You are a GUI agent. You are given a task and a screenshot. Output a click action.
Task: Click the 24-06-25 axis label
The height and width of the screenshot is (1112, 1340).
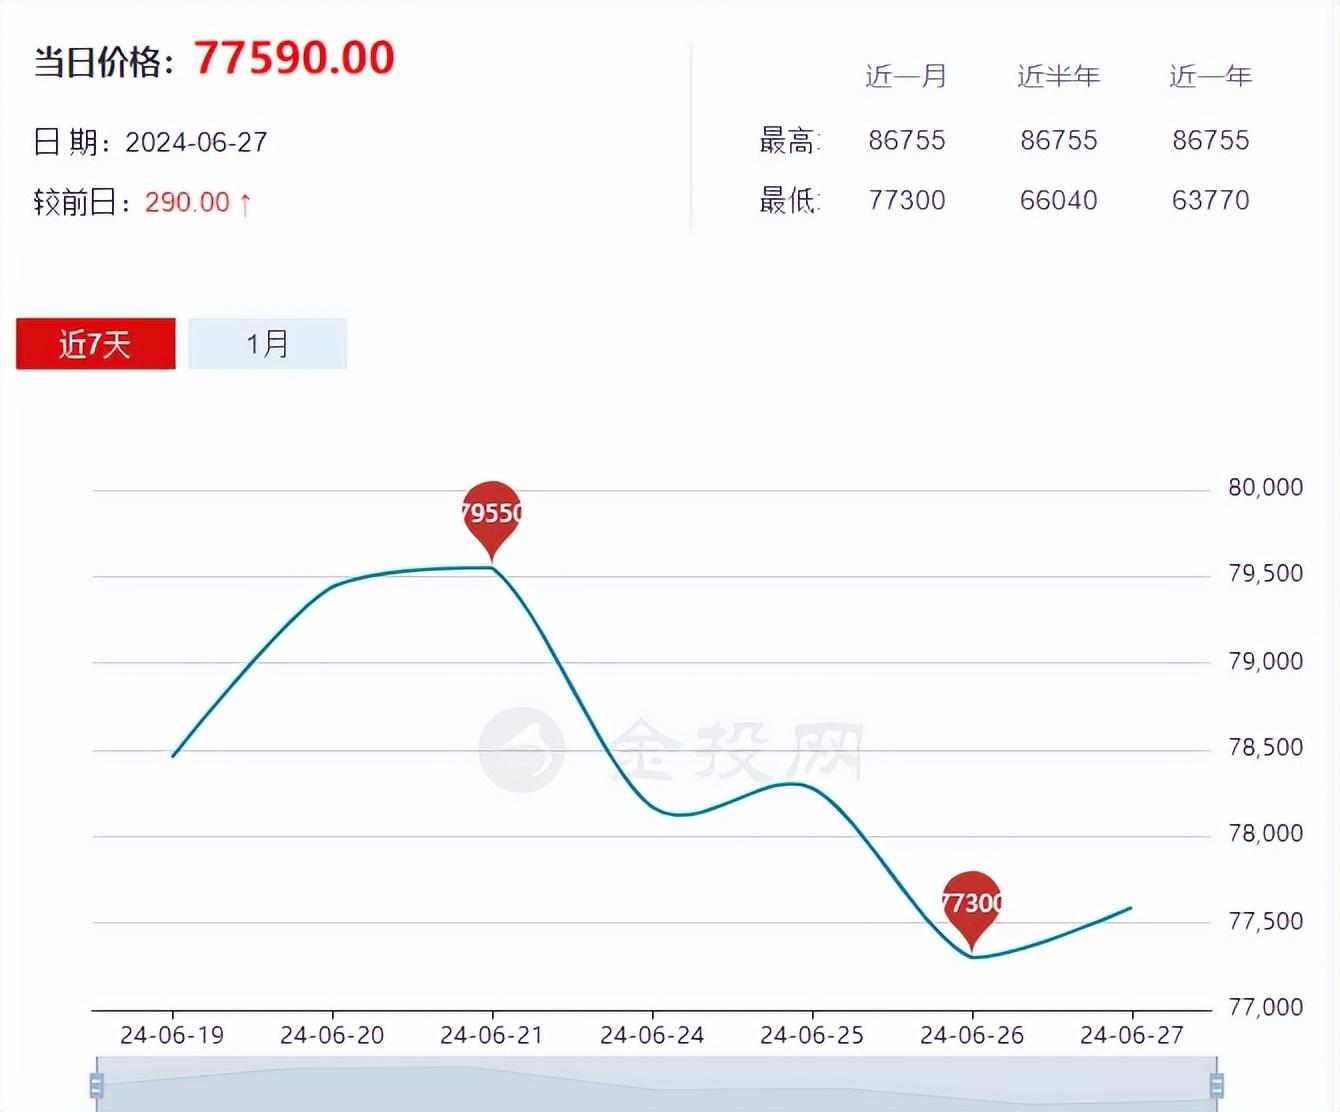coord(812,1035)
